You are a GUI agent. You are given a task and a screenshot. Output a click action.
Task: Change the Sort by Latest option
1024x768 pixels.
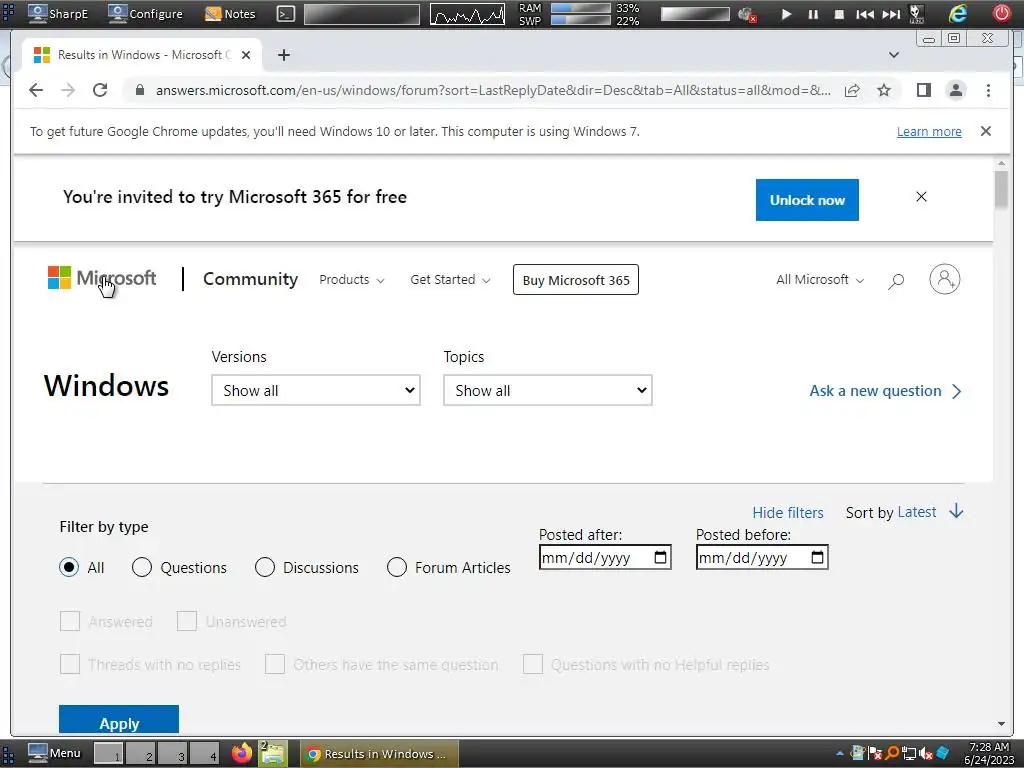[917, 512]
